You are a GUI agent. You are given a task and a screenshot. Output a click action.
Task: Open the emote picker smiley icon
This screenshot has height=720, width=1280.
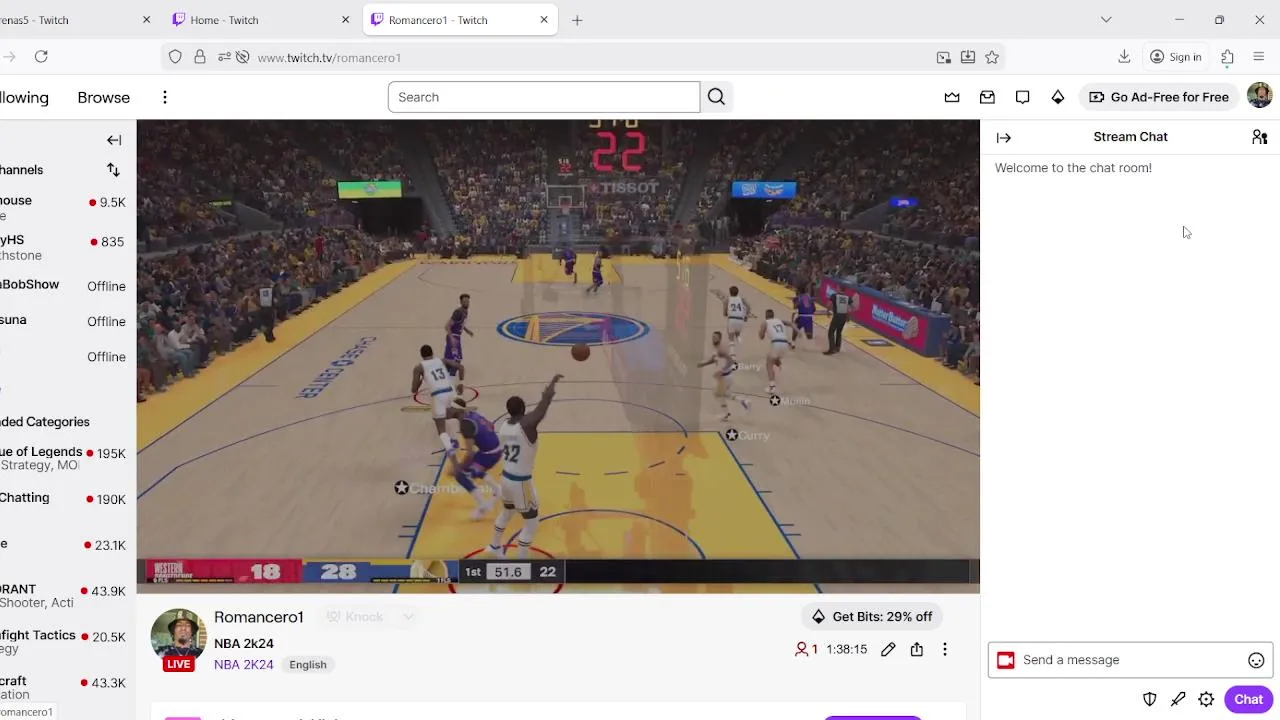click(1256, 660)
